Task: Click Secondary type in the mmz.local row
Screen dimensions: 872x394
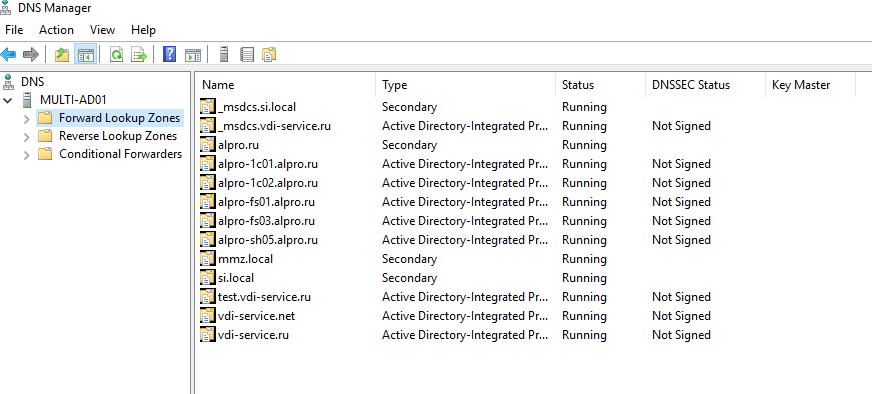Action: (409, 259)
